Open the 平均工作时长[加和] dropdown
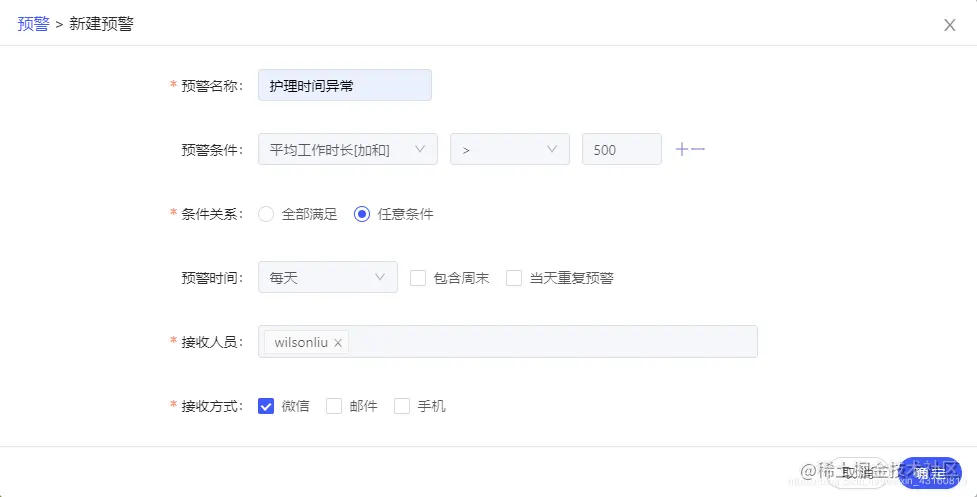Image resolution: width=977 pixels, height=497 pixels. tap(348, 149)
